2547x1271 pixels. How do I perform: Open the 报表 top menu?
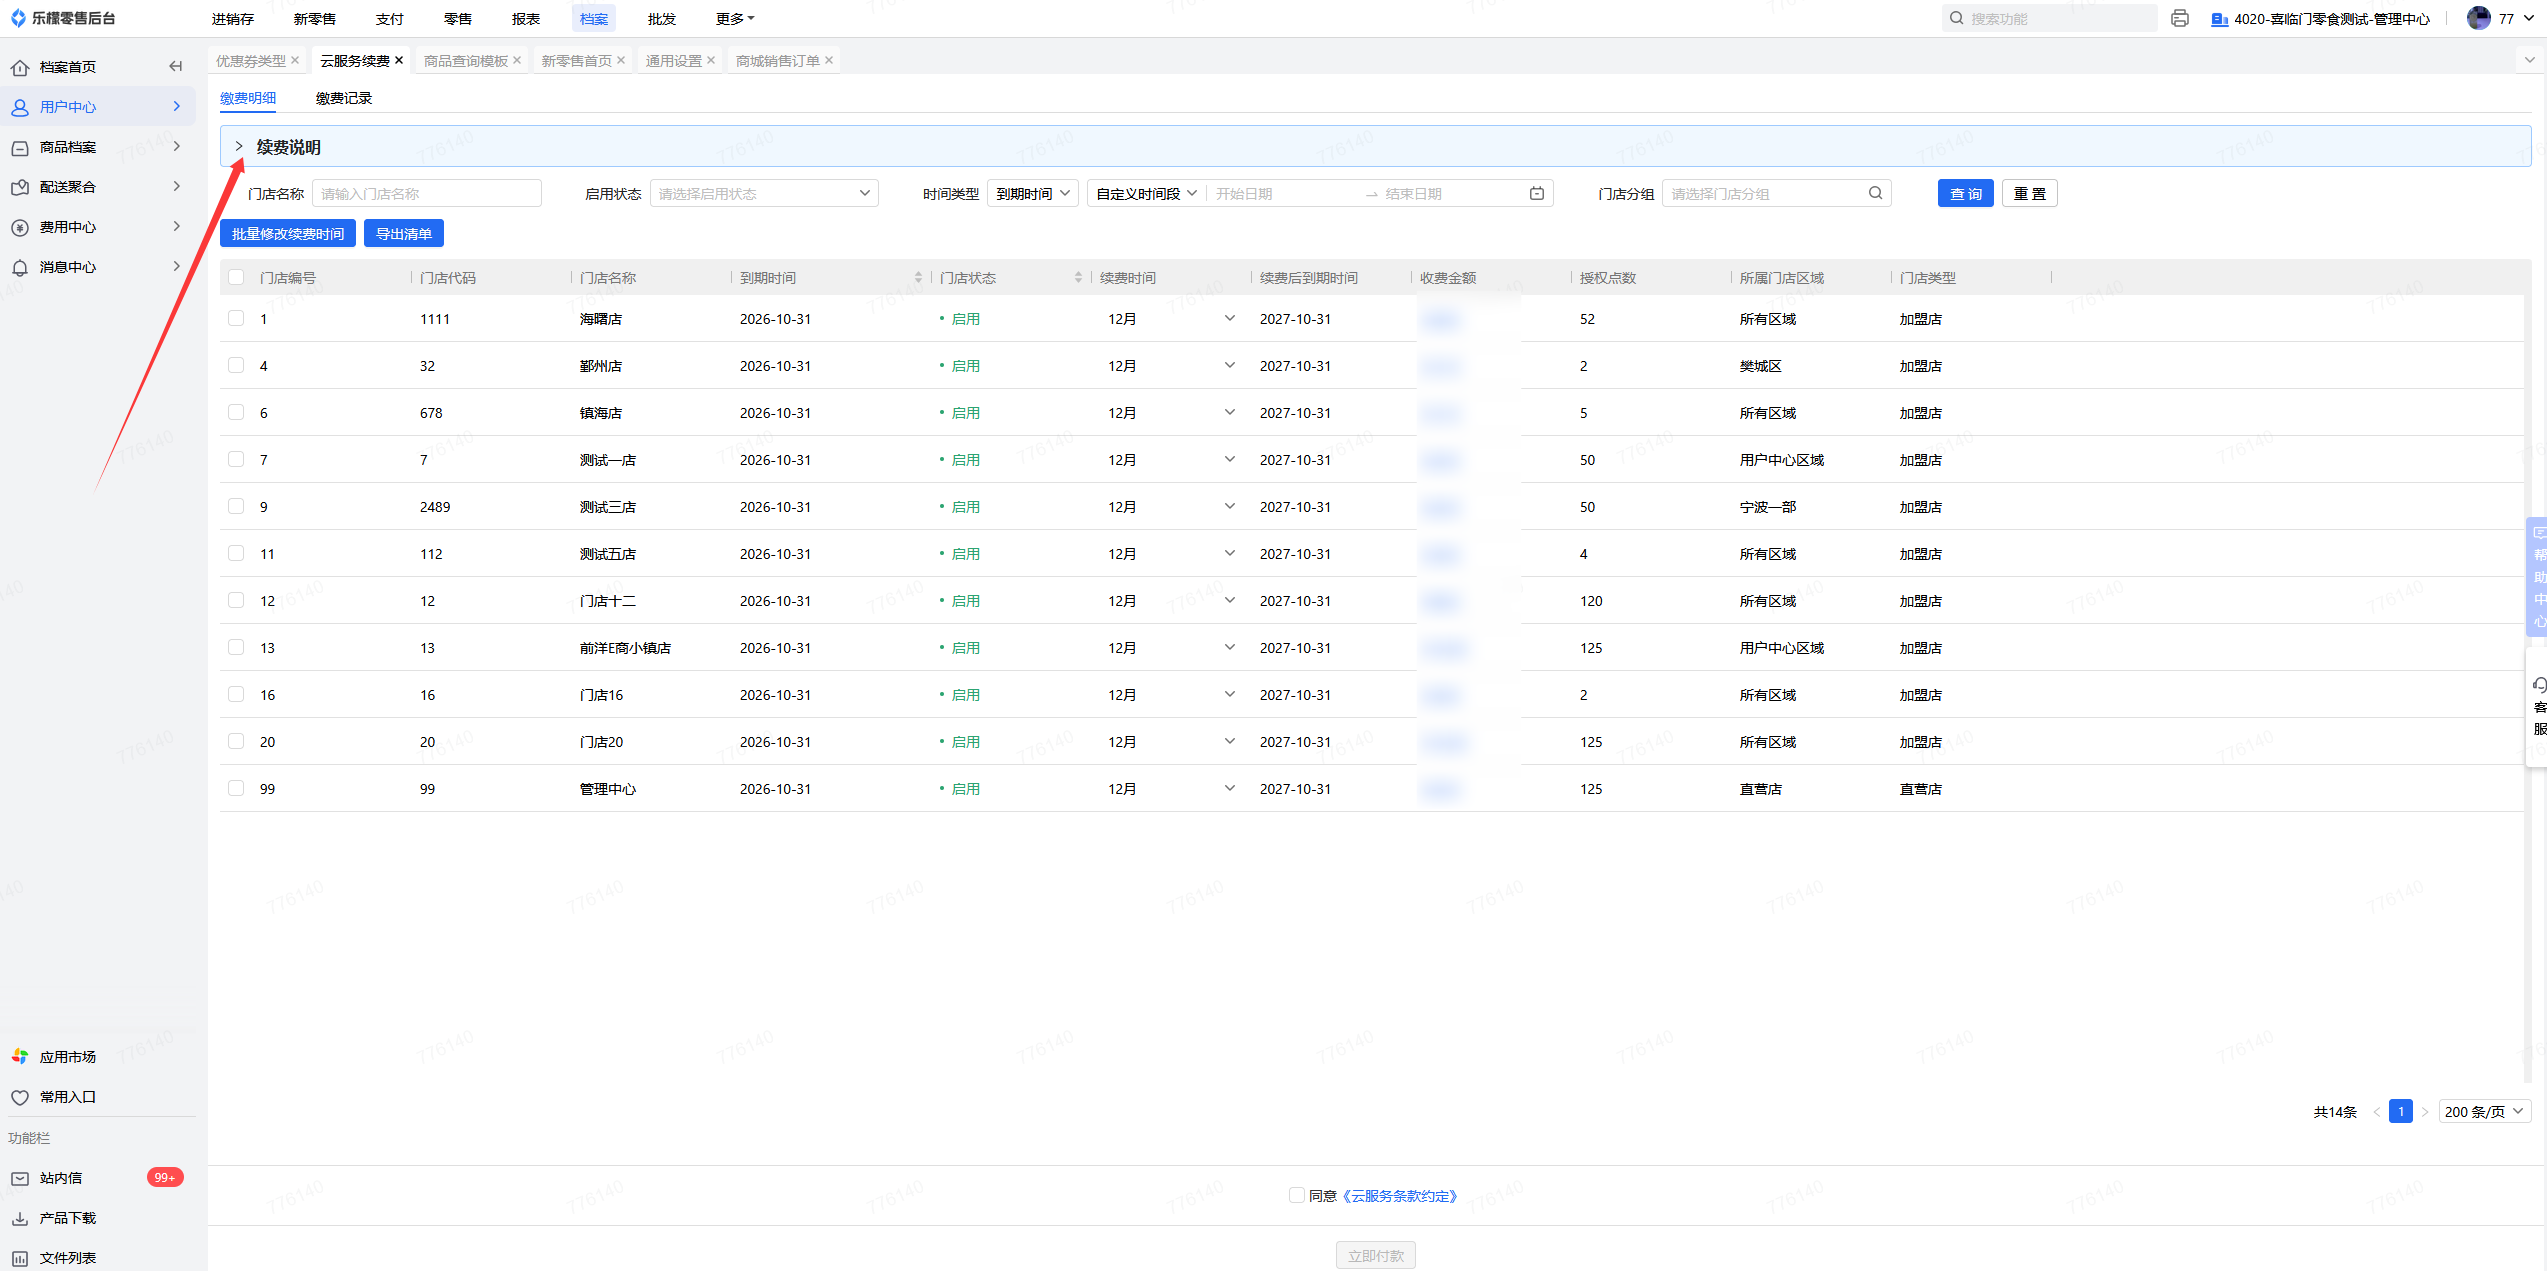(x=525, y=19)
